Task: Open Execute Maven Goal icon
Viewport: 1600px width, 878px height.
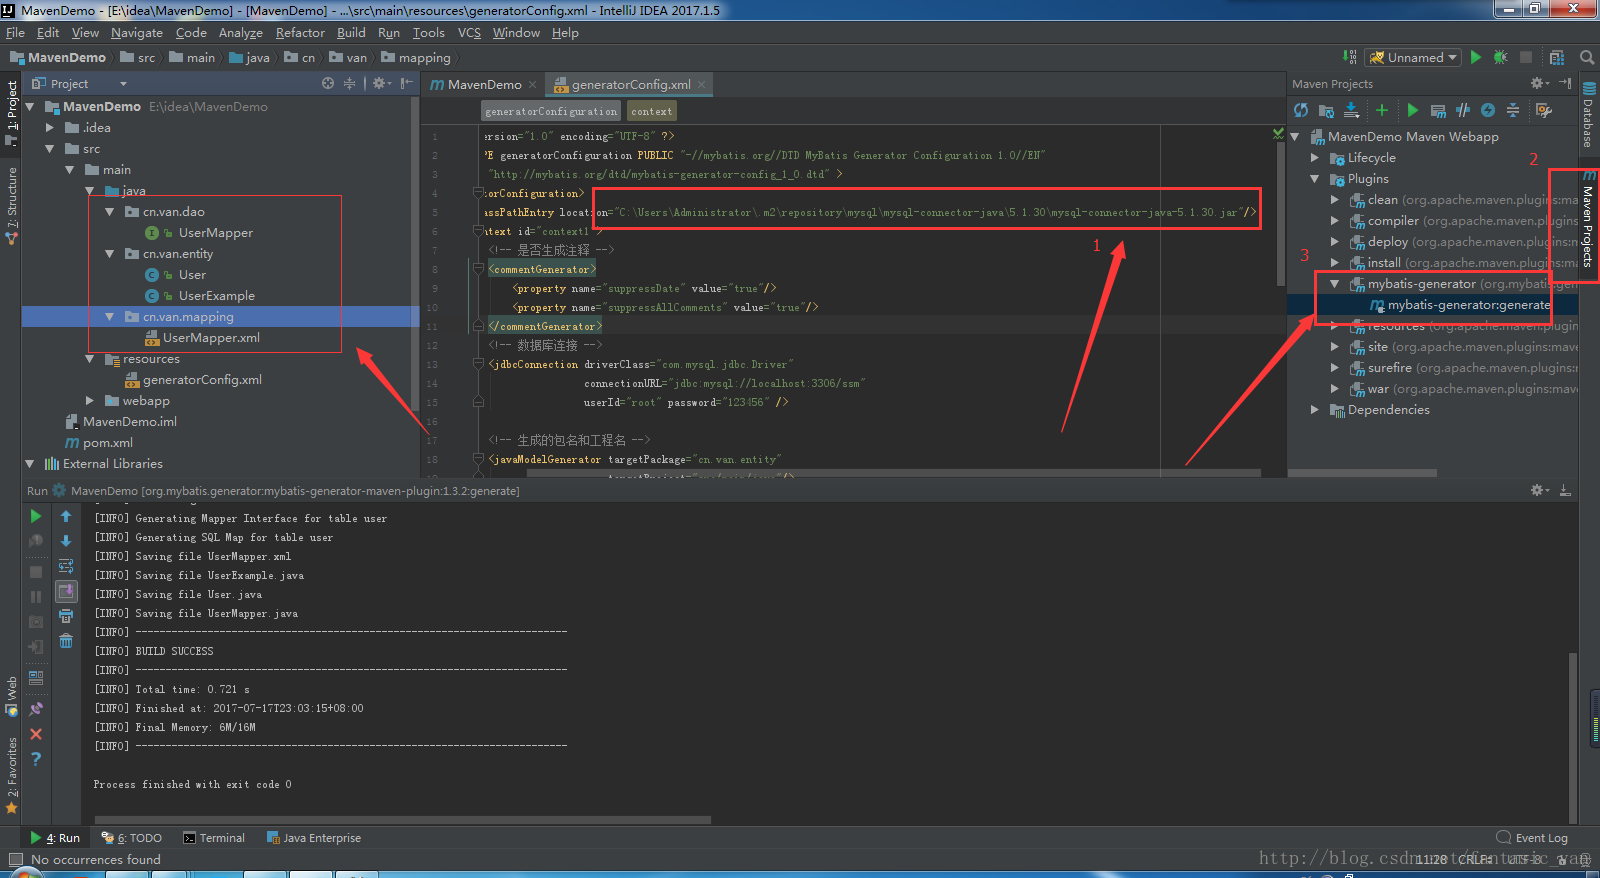Action: coord(1438,110)
